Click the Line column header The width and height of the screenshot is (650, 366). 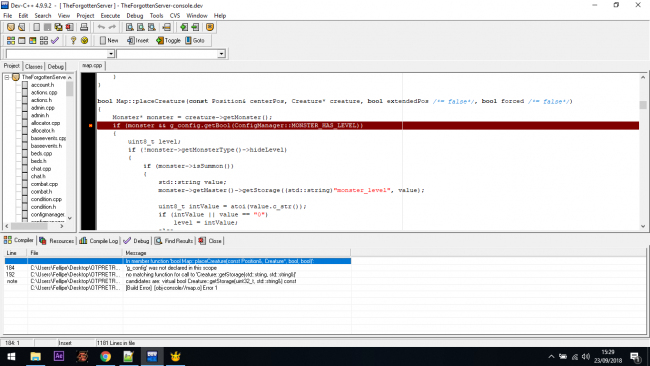(x=16, y=253)
